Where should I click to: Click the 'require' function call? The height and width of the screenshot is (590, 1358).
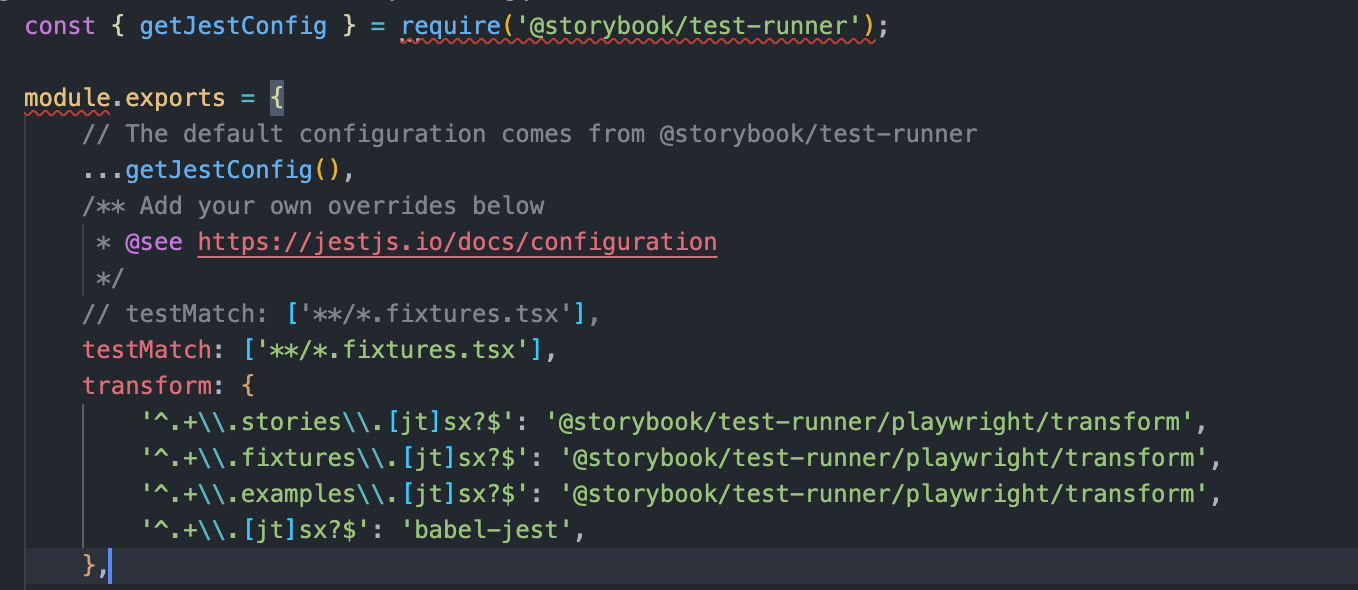click(450, 26)
